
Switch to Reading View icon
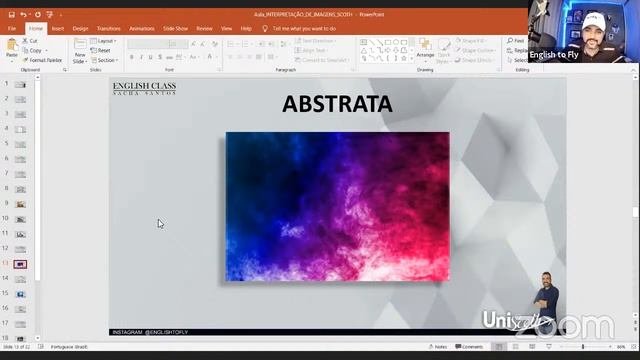coord(532,347)
